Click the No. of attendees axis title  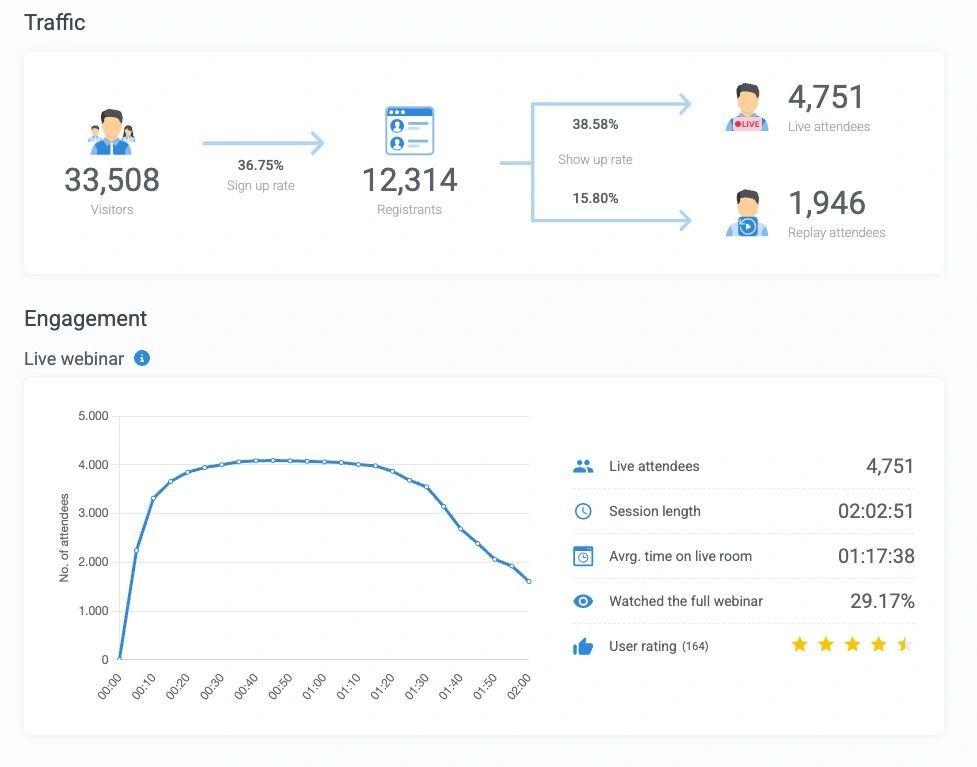pyautogui.click(x=64, y=538)
